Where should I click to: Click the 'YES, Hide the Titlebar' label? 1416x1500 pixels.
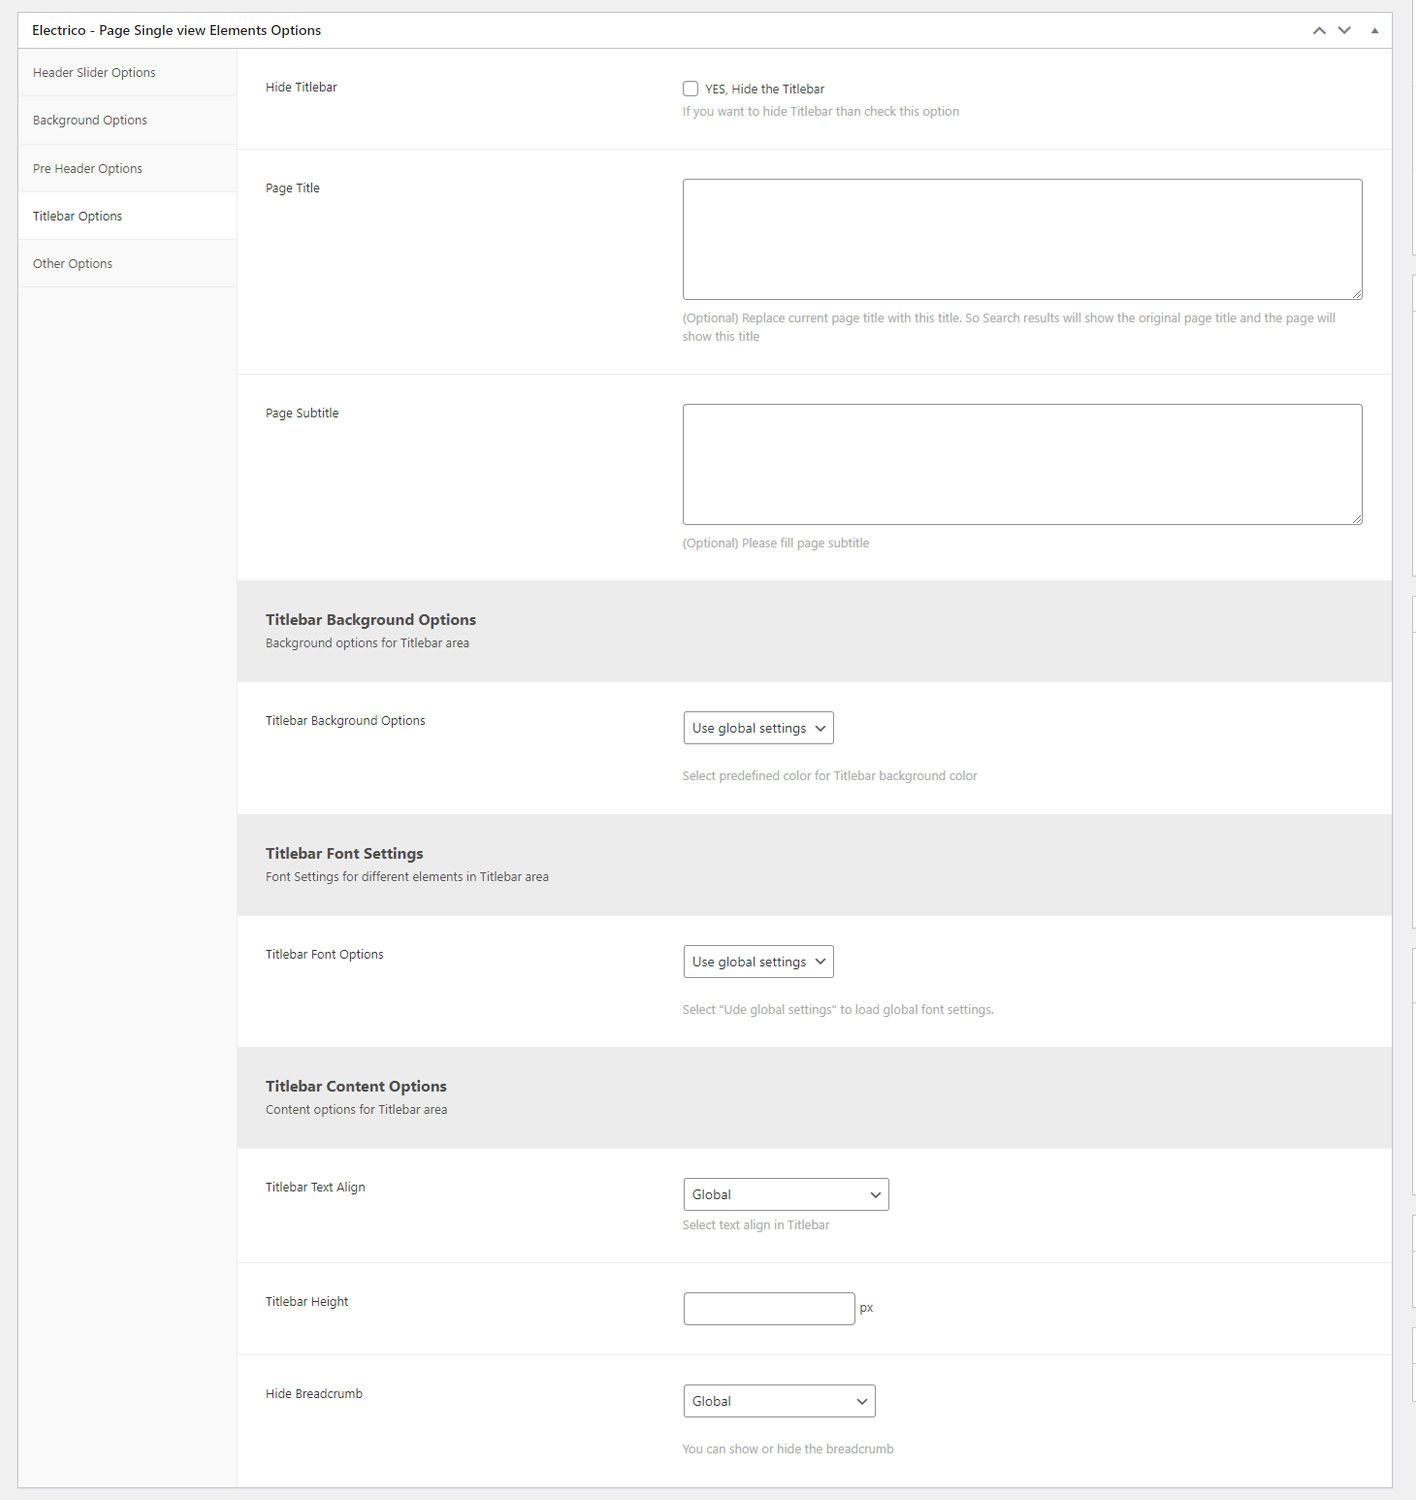coord(765,89)
